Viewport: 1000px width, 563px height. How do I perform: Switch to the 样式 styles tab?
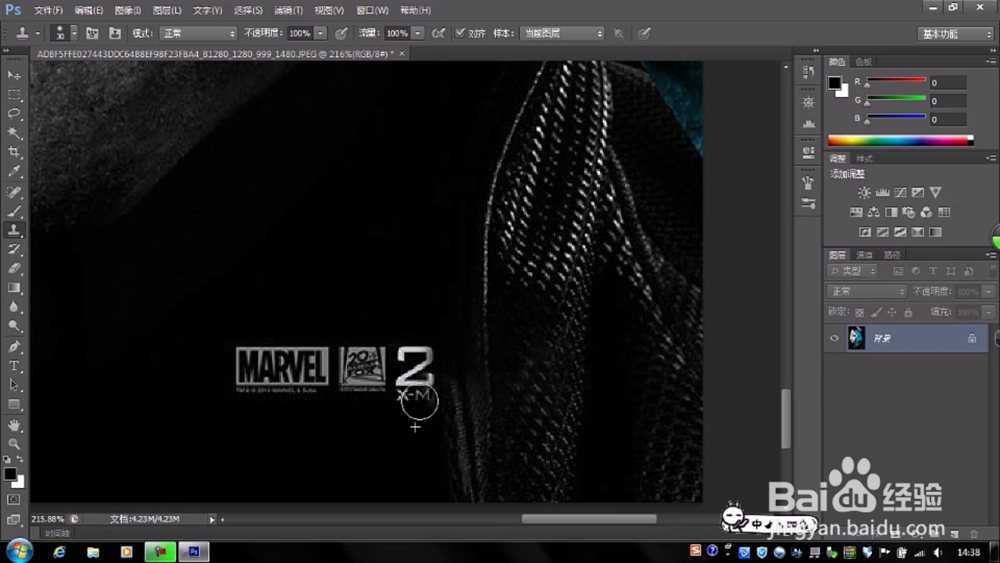pyautogui.click(x=864, y=158)
